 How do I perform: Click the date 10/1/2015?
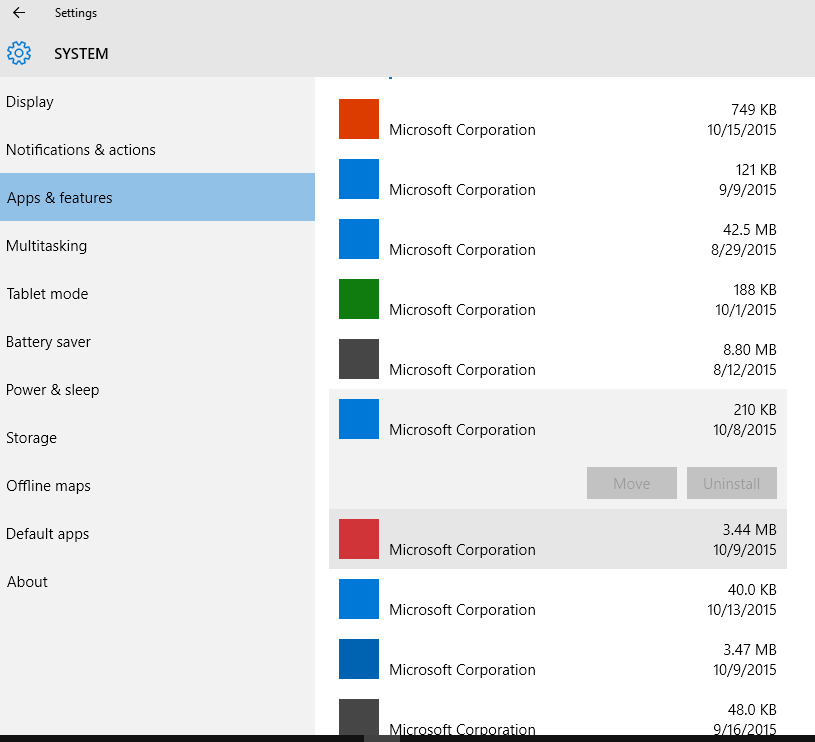(746, 310)
